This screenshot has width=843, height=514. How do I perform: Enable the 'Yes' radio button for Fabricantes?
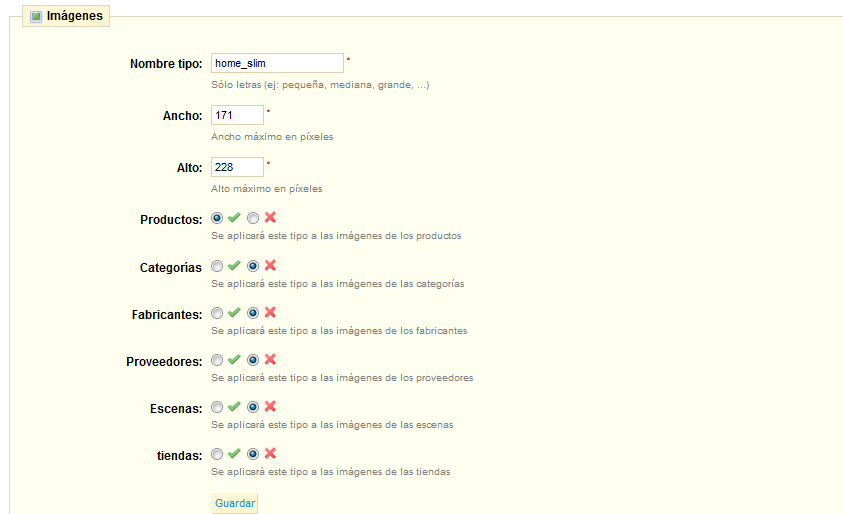pyautogui.click(x=217, y=313)
